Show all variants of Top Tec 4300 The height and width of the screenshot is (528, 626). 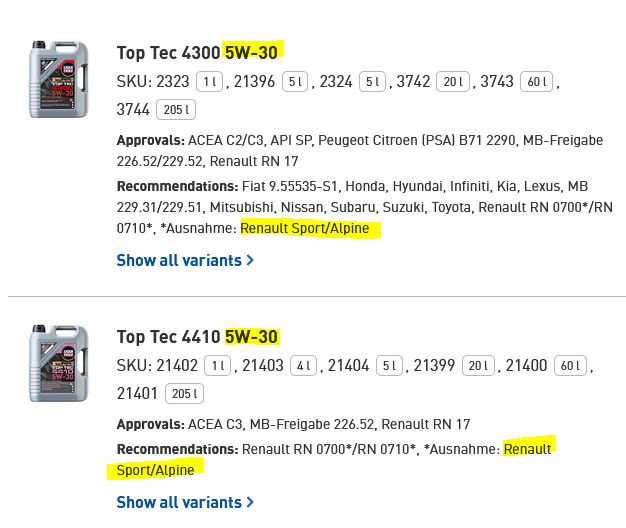click(x=179, y=260)
